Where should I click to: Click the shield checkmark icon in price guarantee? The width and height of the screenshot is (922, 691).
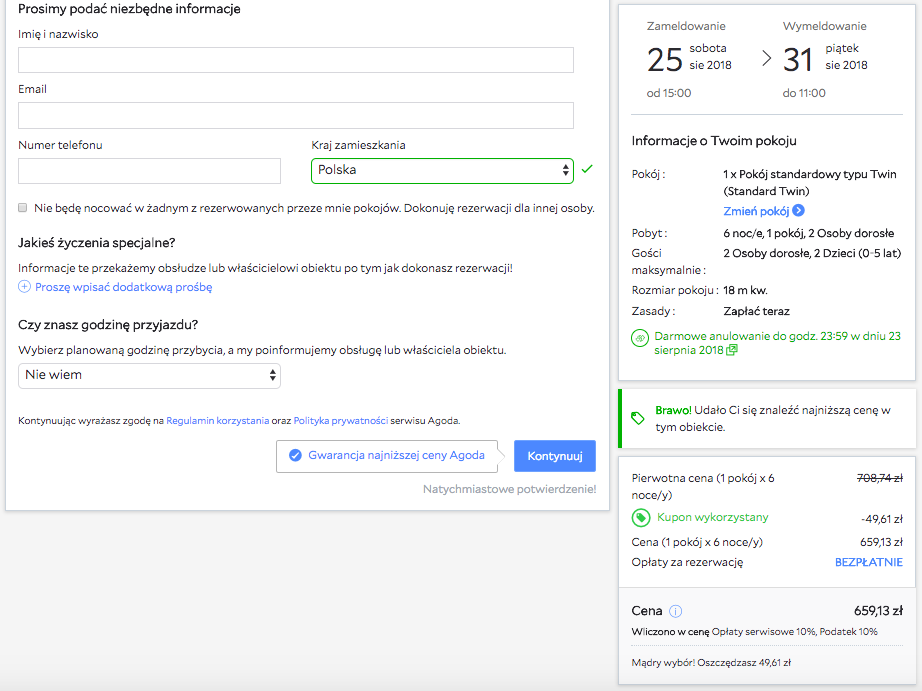(295, 455)
